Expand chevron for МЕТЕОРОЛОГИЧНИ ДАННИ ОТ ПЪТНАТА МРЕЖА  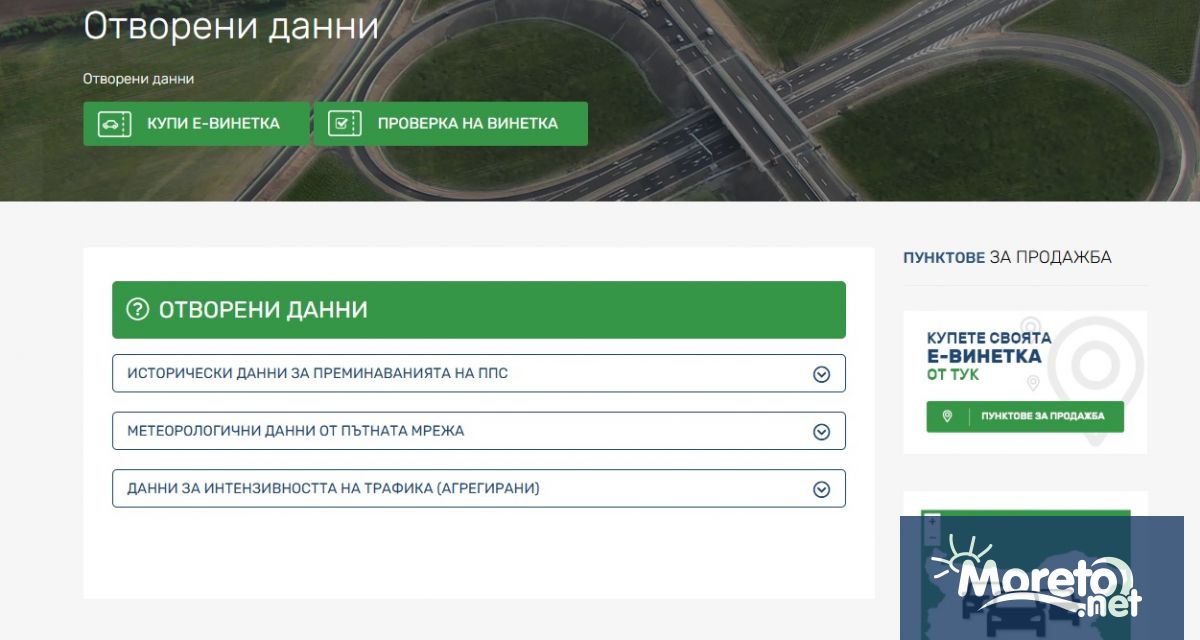click(x=821, y=432)
